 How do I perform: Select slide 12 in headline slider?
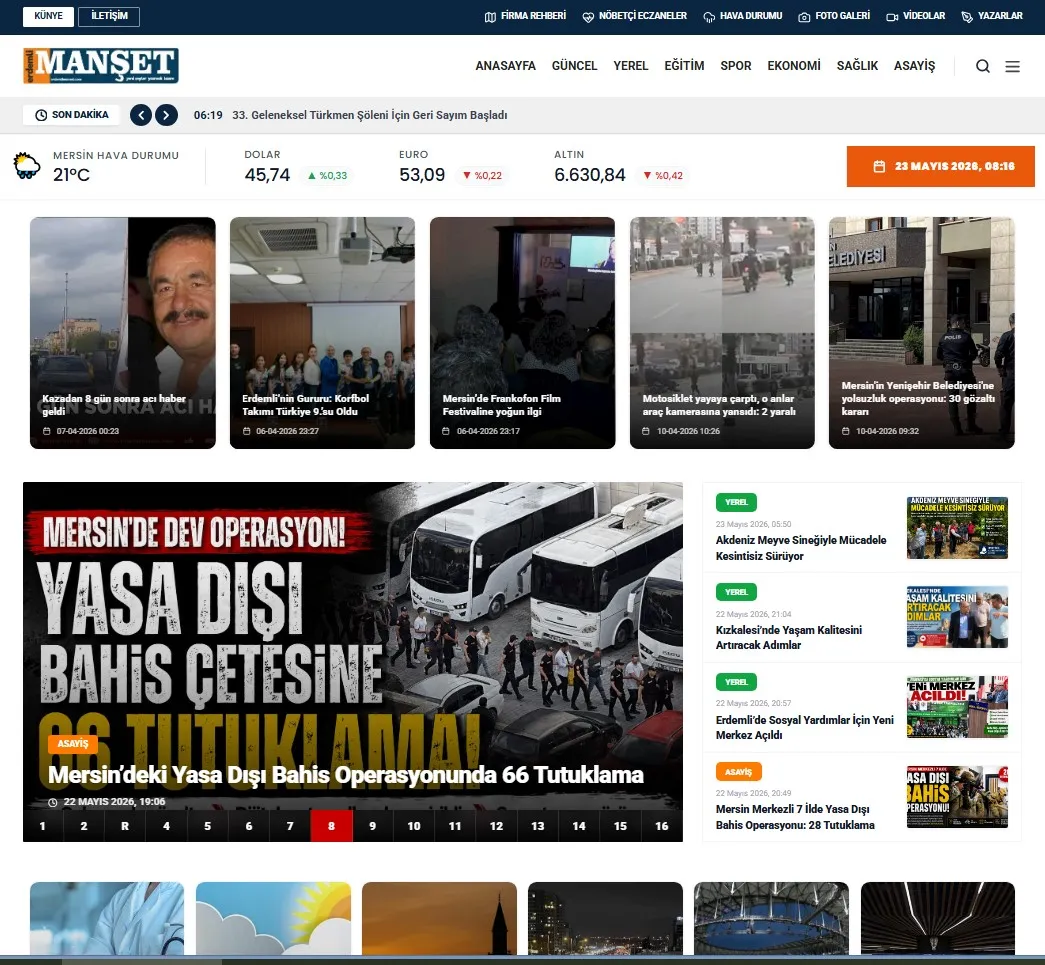click(497, 826)
